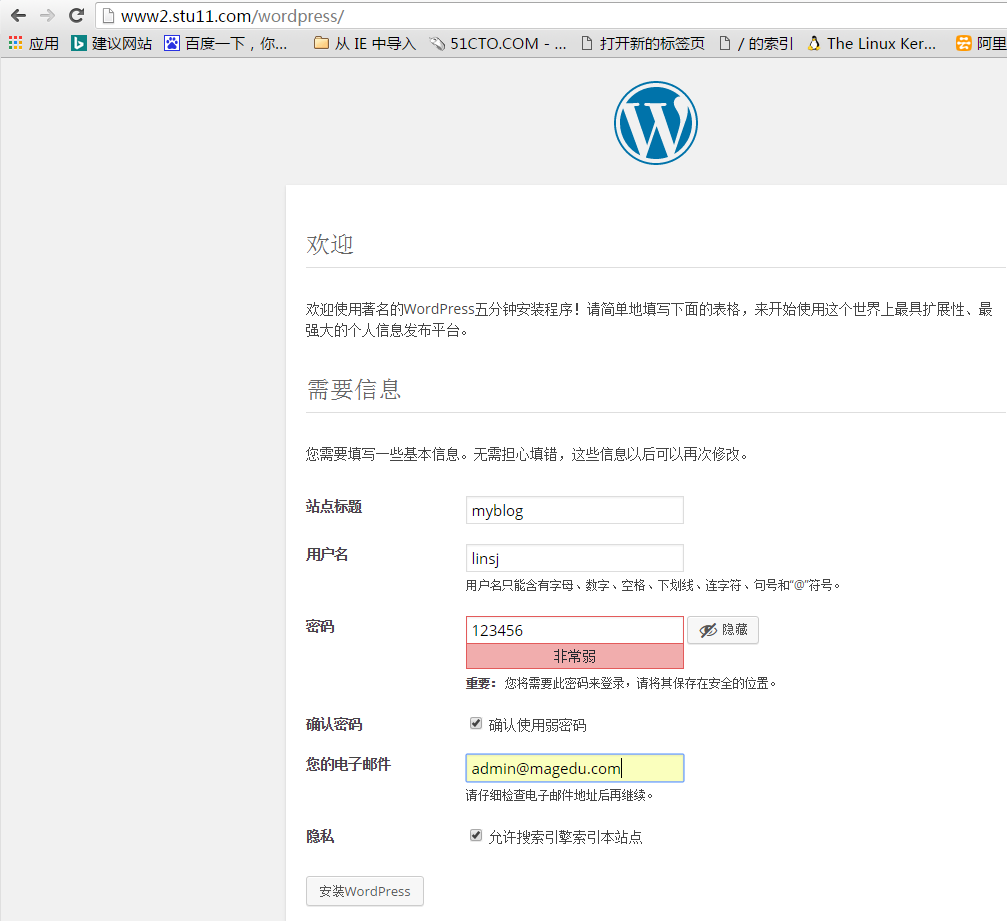
Task: Click the 欢迎 heading
Action: (x=330, y=244)
